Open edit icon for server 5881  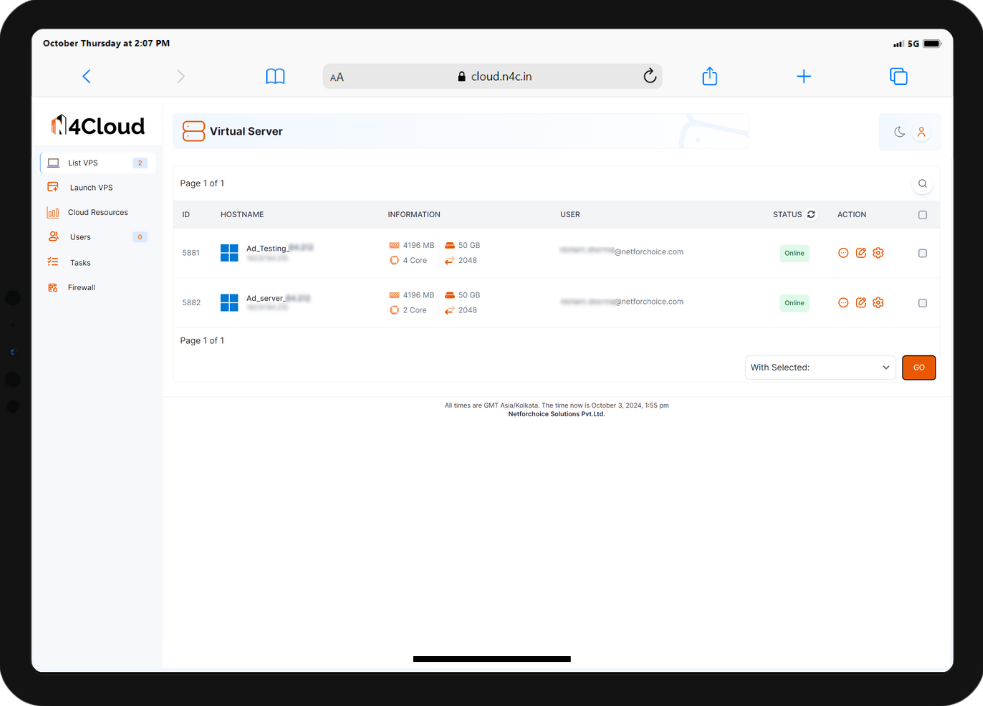point(861,253)
